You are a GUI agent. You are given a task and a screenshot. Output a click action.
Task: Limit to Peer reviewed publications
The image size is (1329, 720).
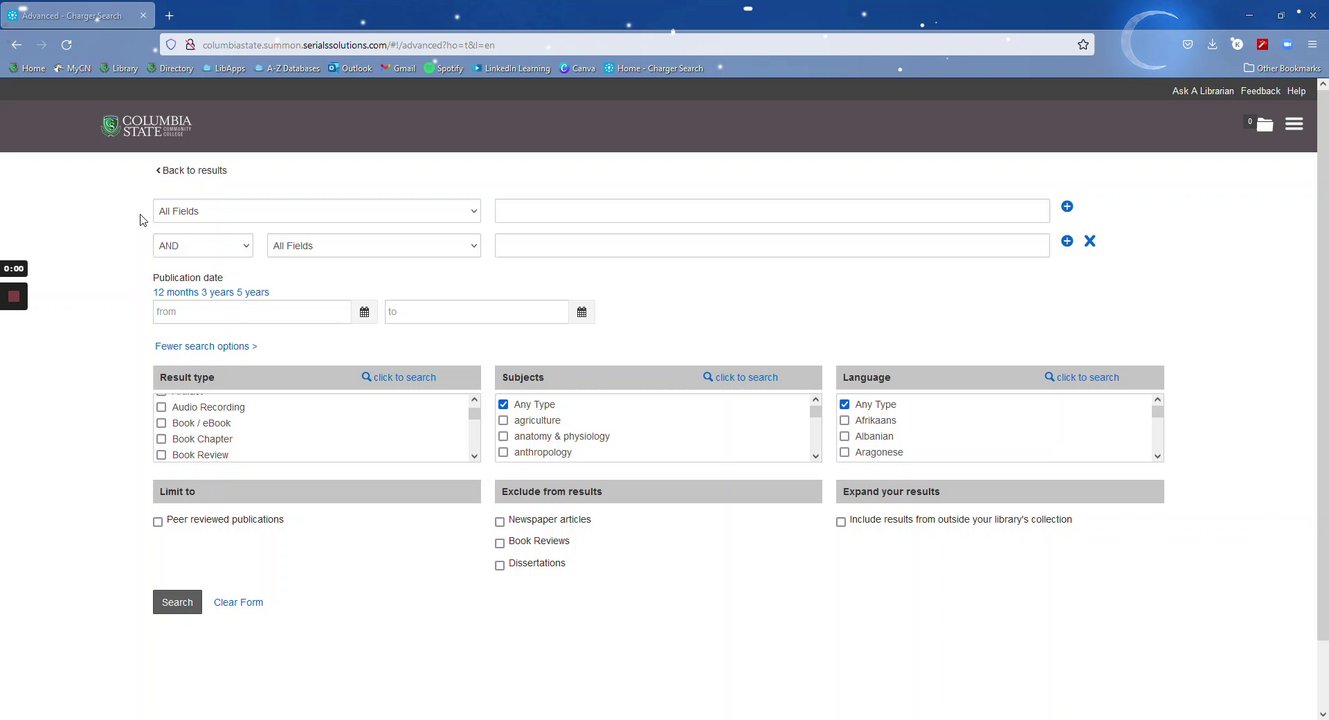pos(158,522)
